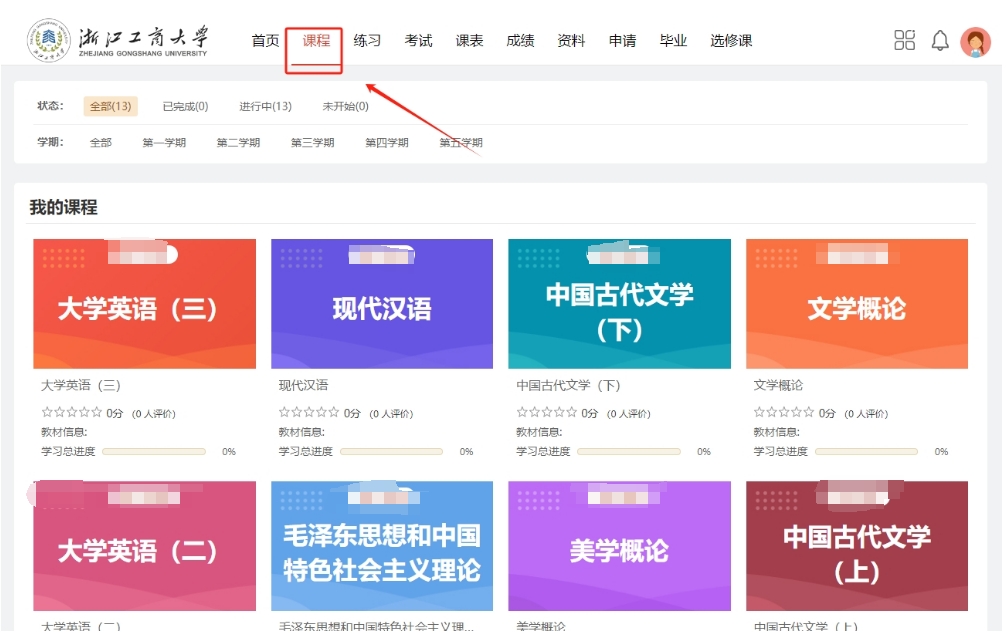The height and width of the screenshot is (633, 1006).
Task: Open the 成绩 navigation tab
Action: tap(520, 41)
